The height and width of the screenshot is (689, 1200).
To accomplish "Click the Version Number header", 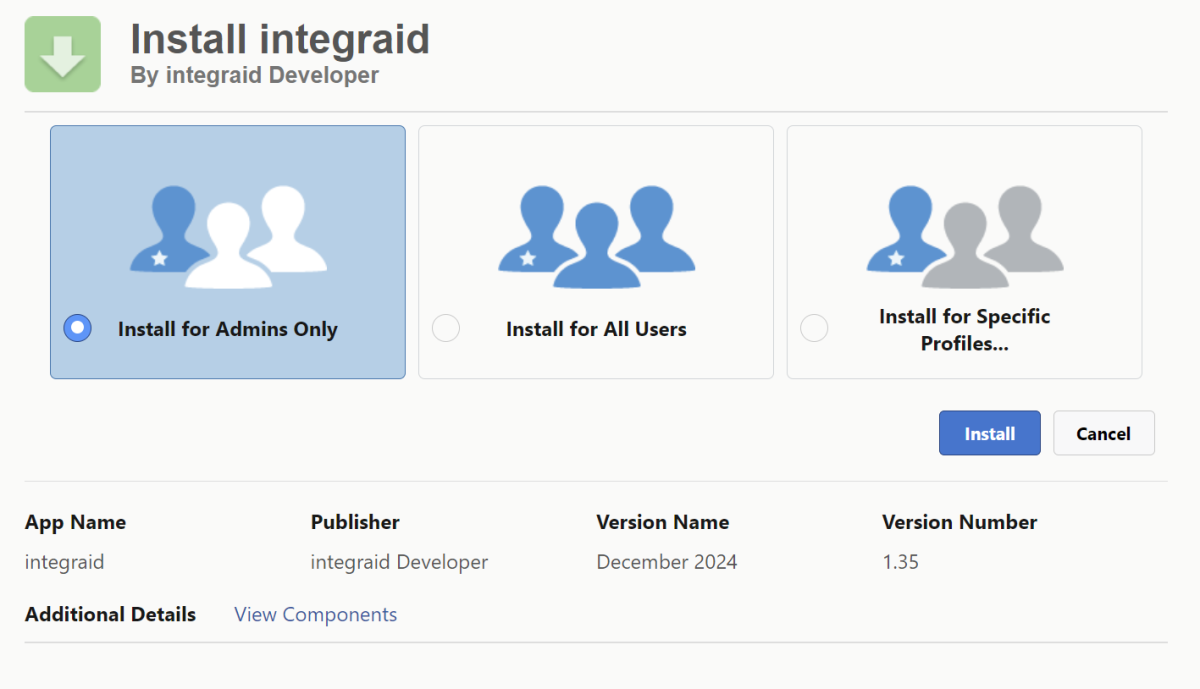I will pyautogui.click(x=960, y=522).
